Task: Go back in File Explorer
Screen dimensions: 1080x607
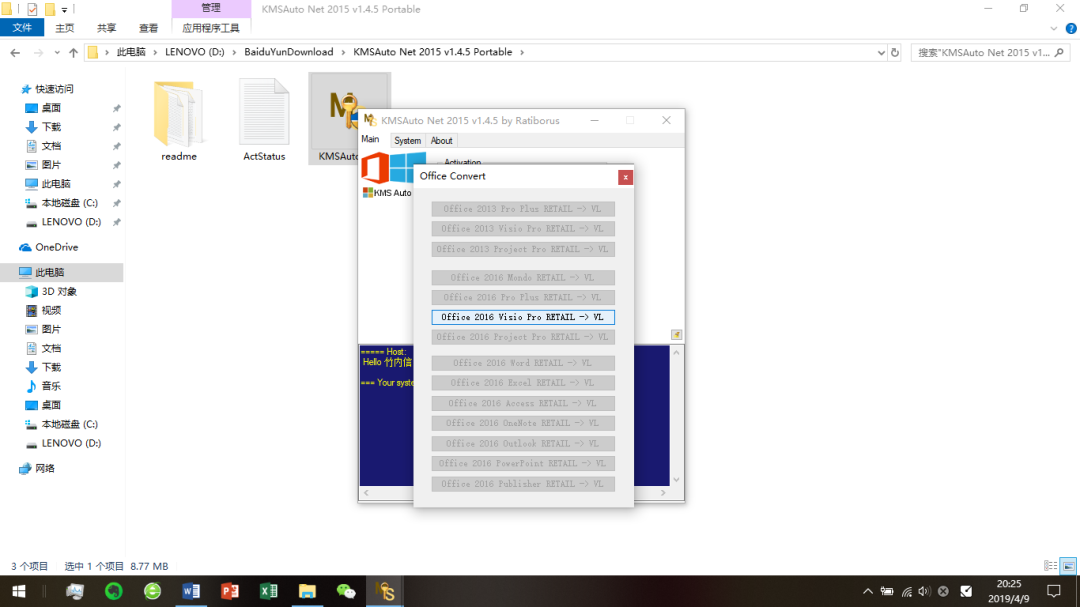Action: click(15, 52)
